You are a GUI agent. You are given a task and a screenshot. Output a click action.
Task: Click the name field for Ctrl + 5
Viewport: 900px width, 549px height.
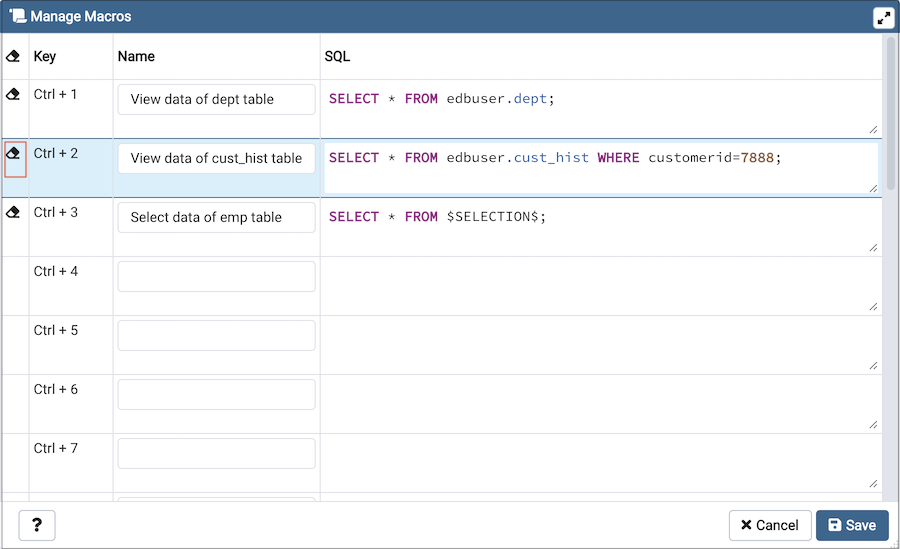(x=216, y=336)
